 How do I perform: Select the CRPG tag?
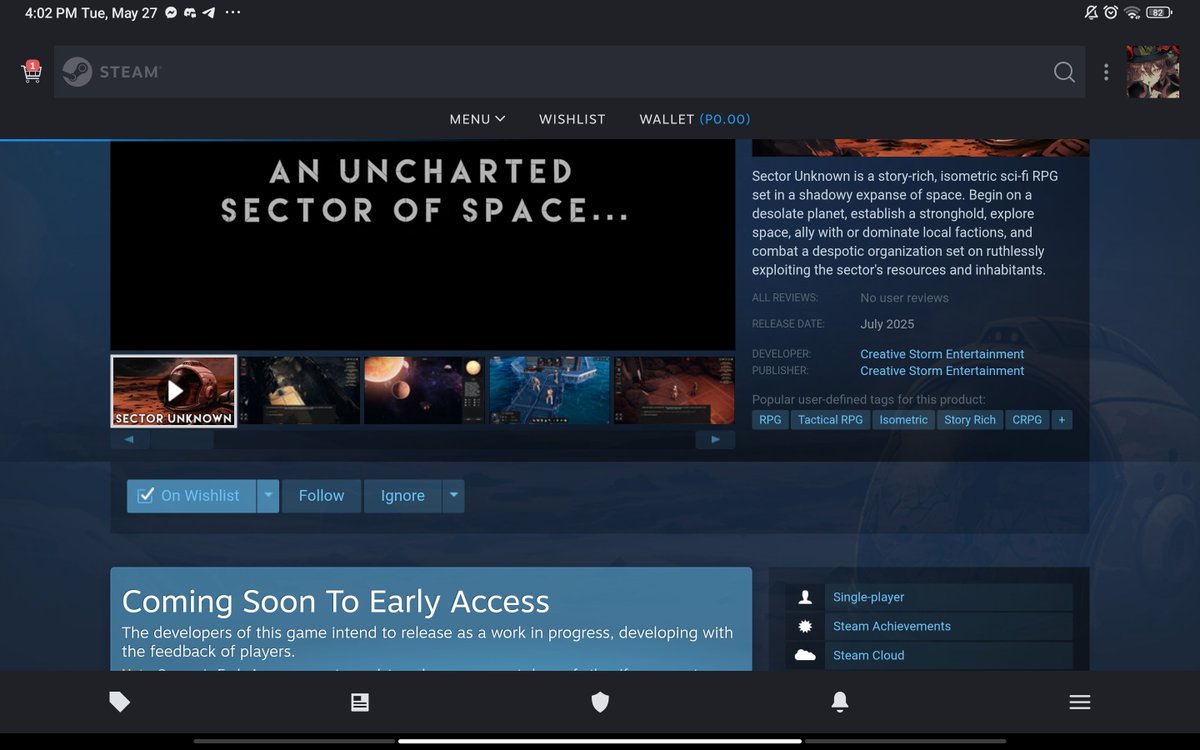tap(1026, 420)
